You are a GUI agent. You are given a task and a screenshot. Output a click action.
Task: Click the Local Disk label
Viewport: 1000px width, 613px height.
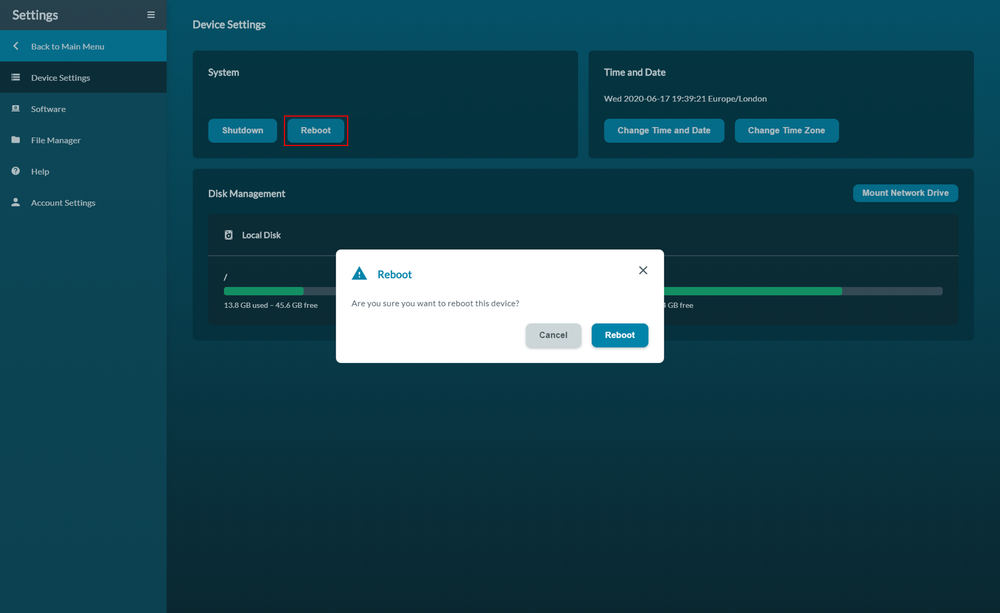pos(261,235)
